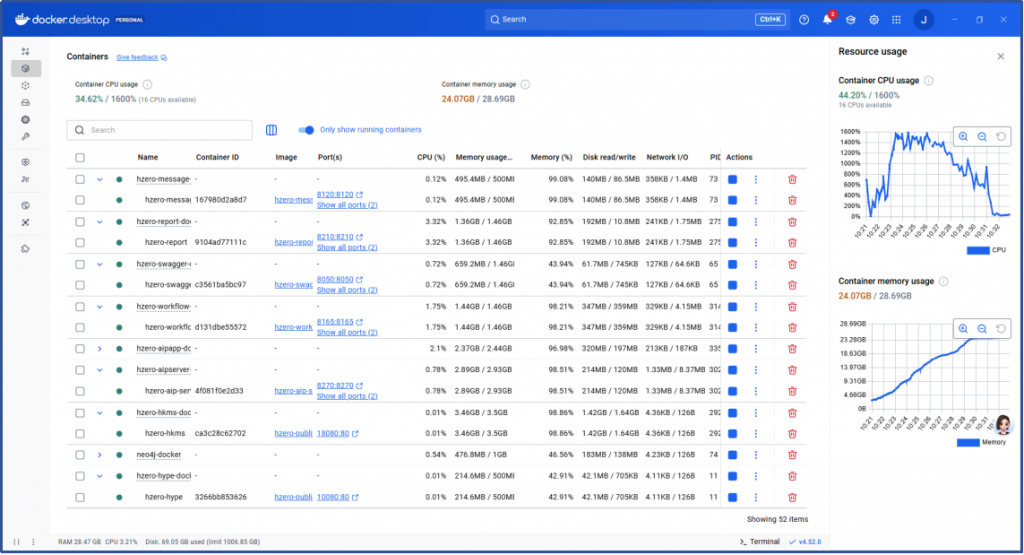The height and width of the screenshot is (555, 1024).
Task: Click the Give feedback link
Action: (139, 58)
